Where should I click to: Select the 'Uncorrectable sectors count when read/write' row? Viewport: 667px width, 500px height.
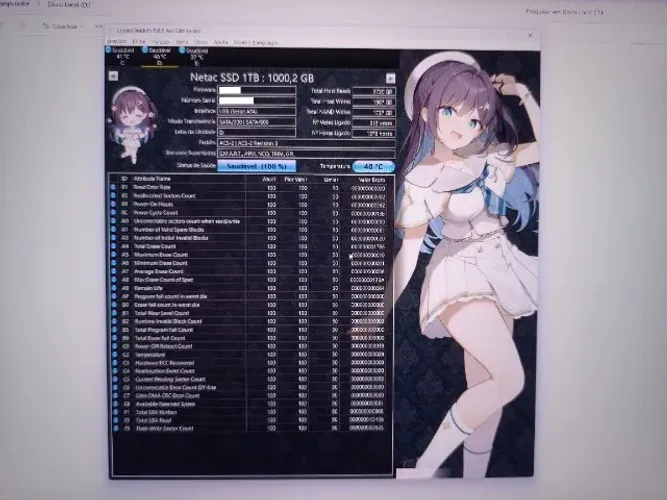pyautogui.click(x=248, y=221)
